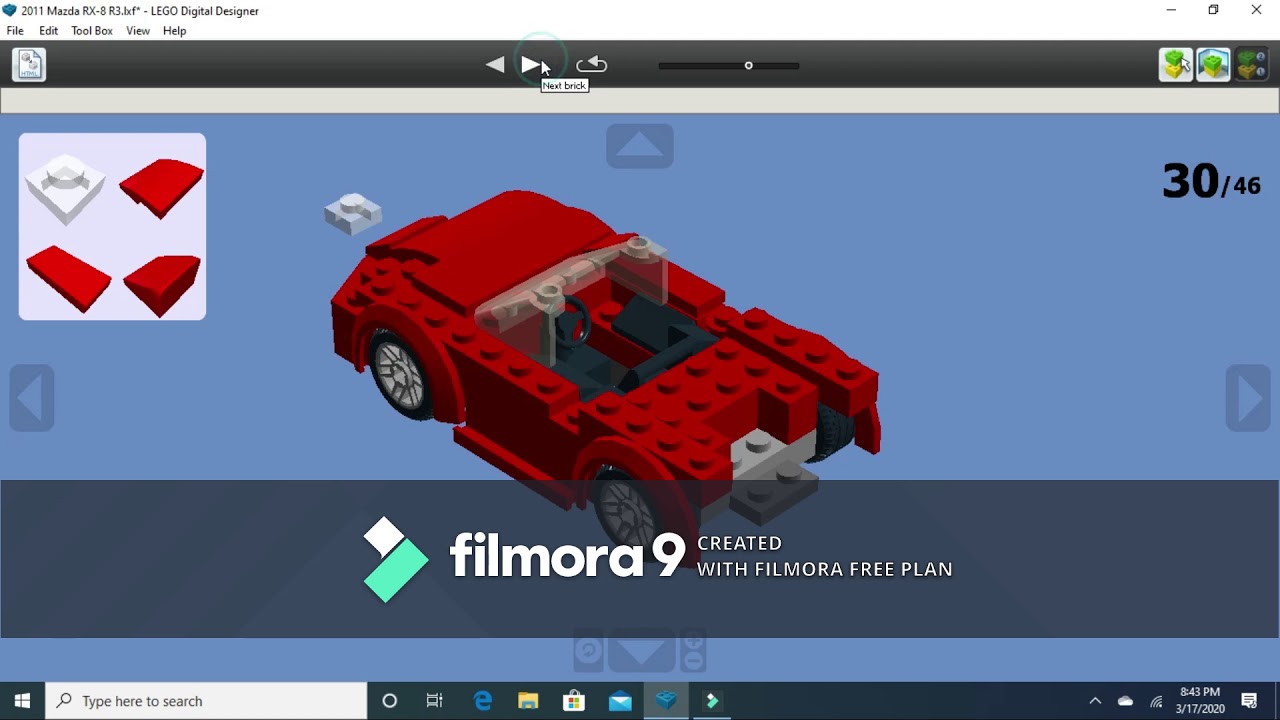This screenshot has width=1280, height=720.
Task: Open the File menu
Action: (x=15, y=31)
